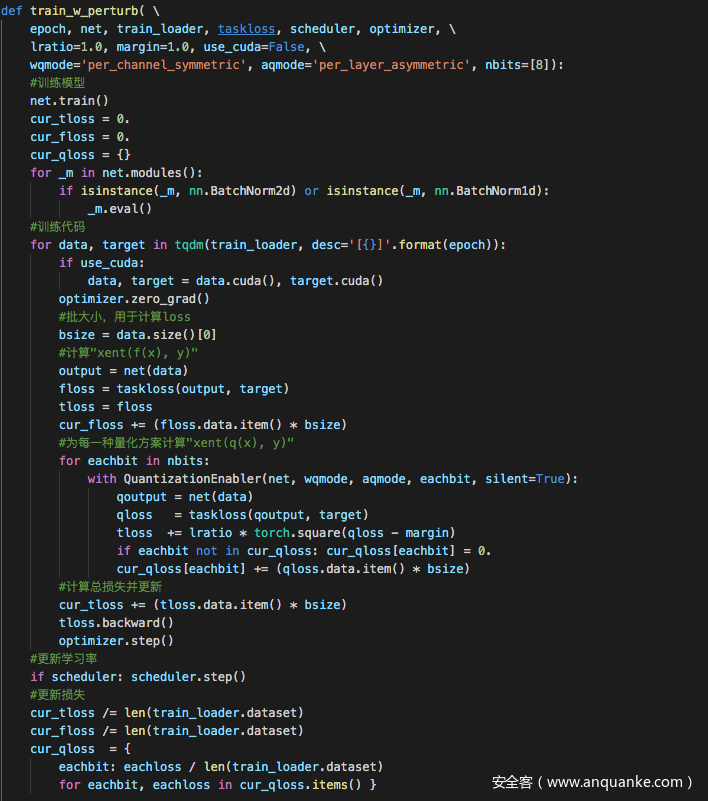Click the 'cur_qloss[eachbit] += (qloss.data.item()' line

click(x=293, y=569)
